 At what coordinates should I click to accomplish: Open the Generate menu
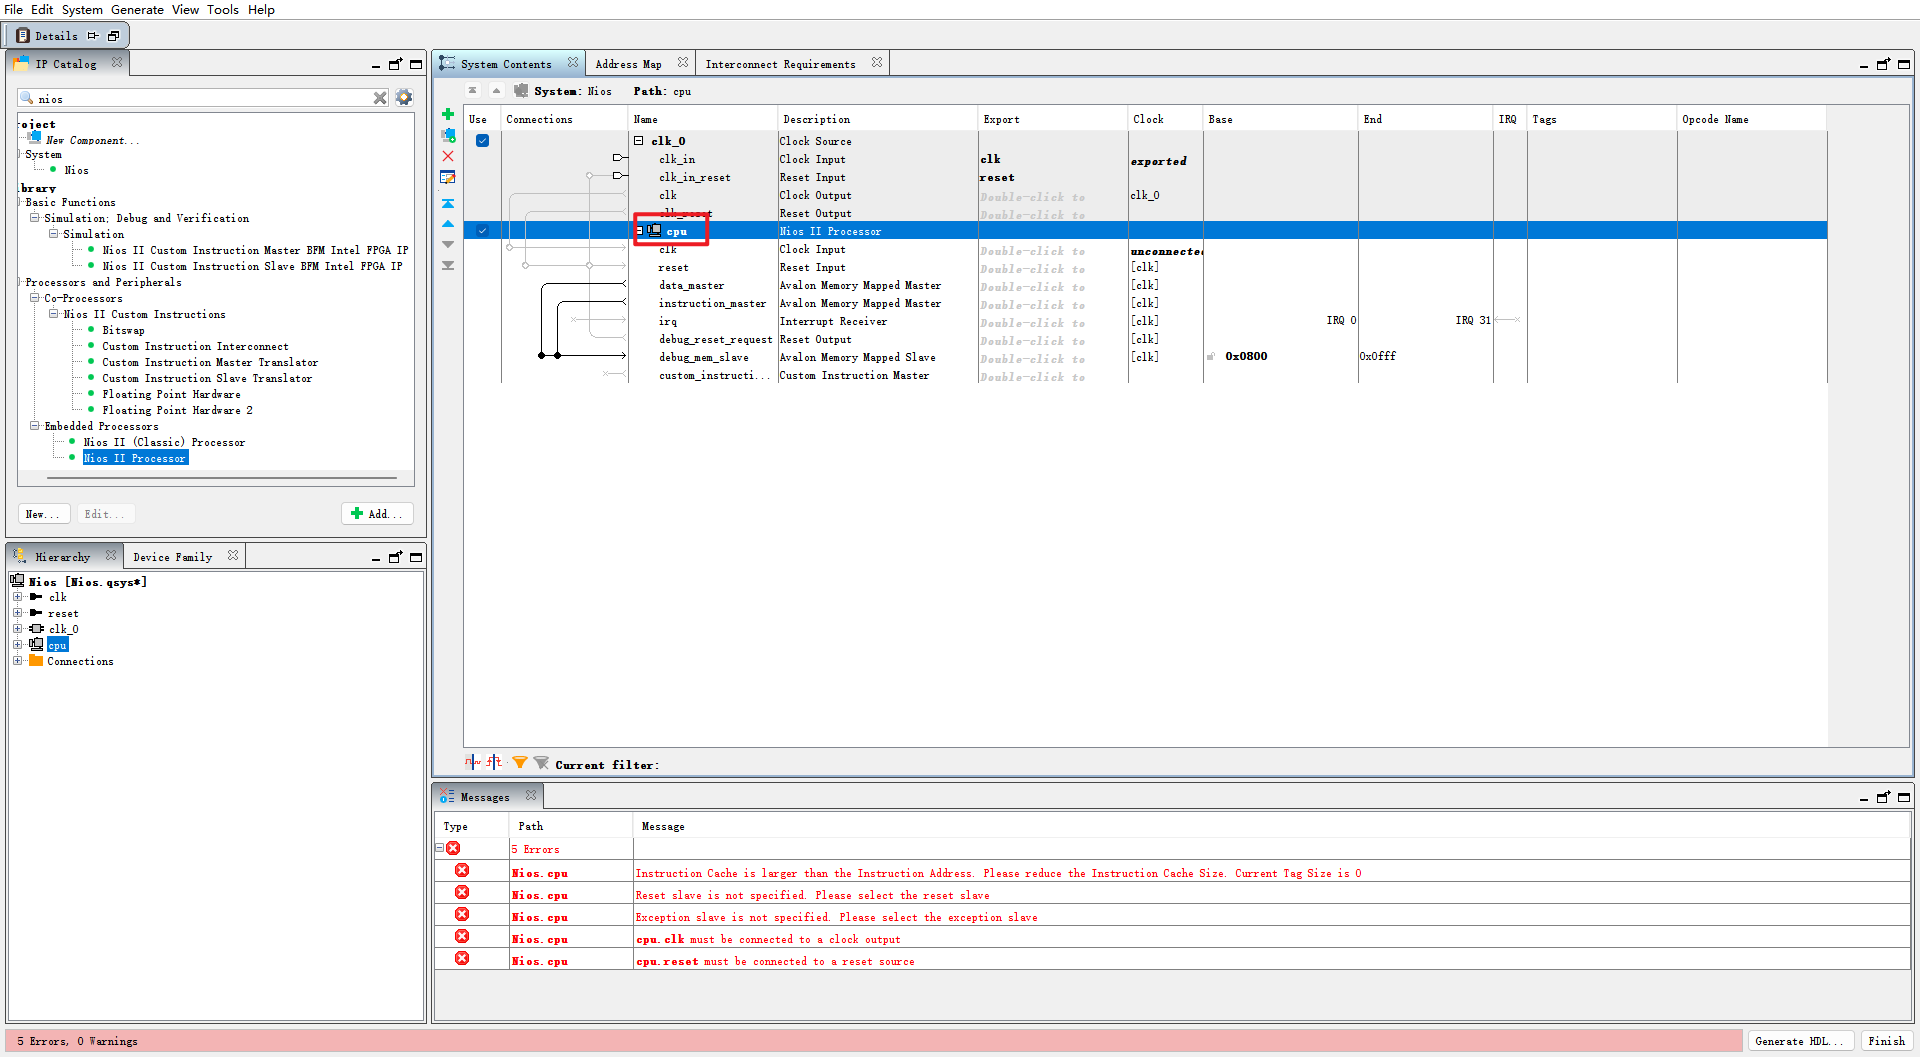(x=137, y=9)
